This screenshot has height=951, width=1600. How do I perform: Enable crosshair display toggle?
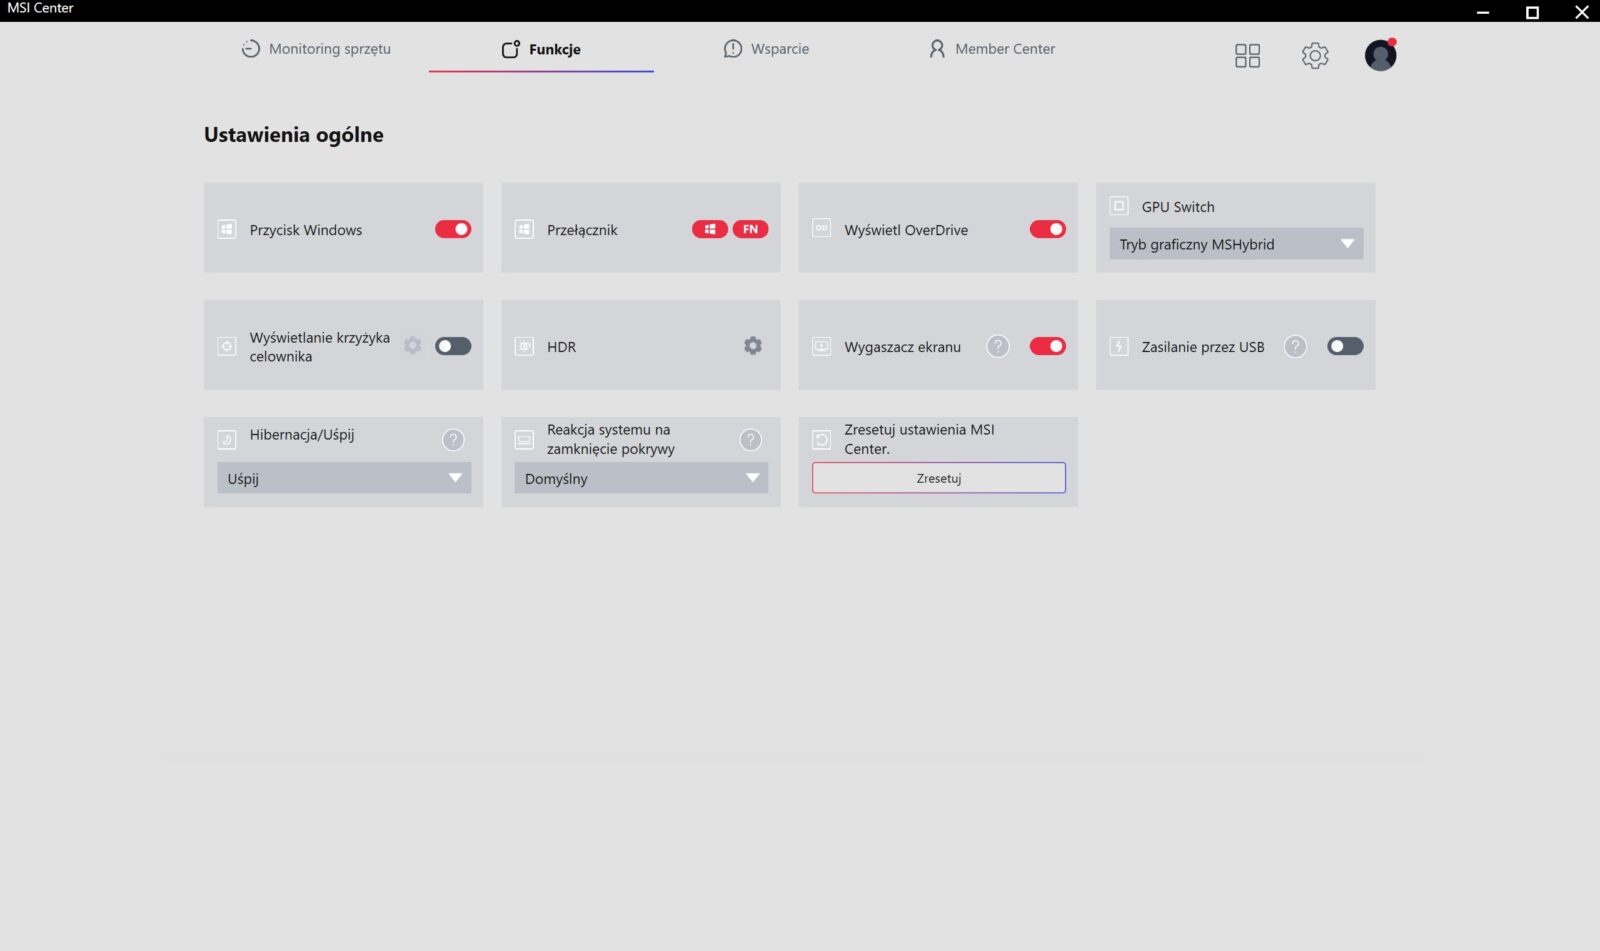click(x=453, y=346)
